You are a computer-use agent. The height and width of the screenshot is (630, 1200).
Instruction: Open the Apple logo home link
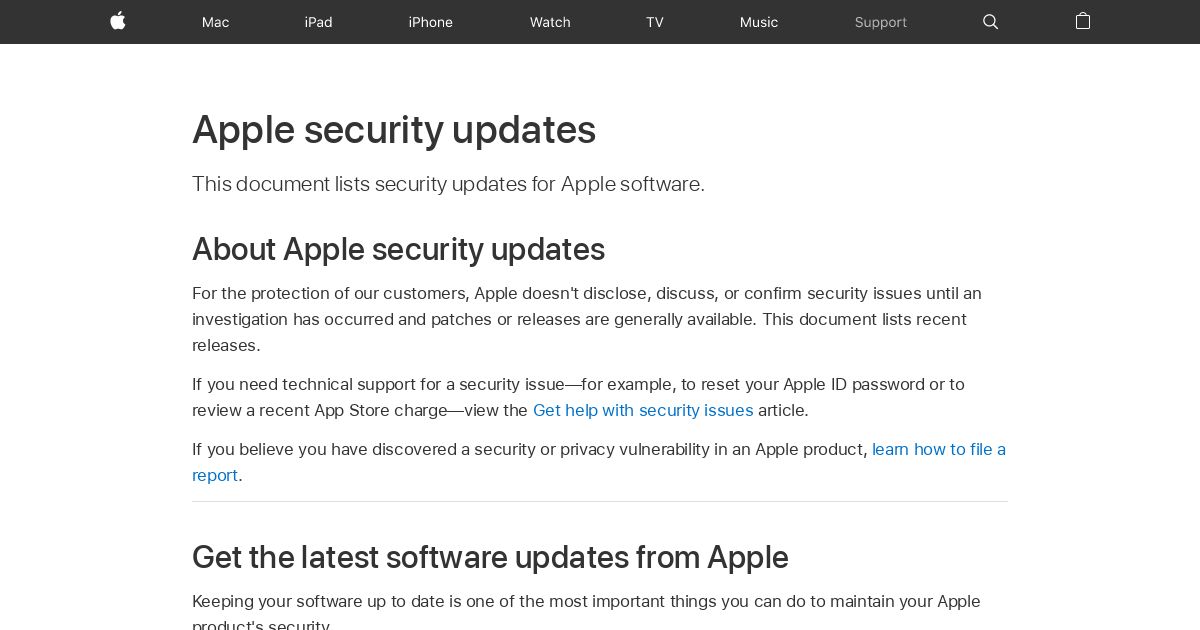pyautogui.click(x=118, y=21)
